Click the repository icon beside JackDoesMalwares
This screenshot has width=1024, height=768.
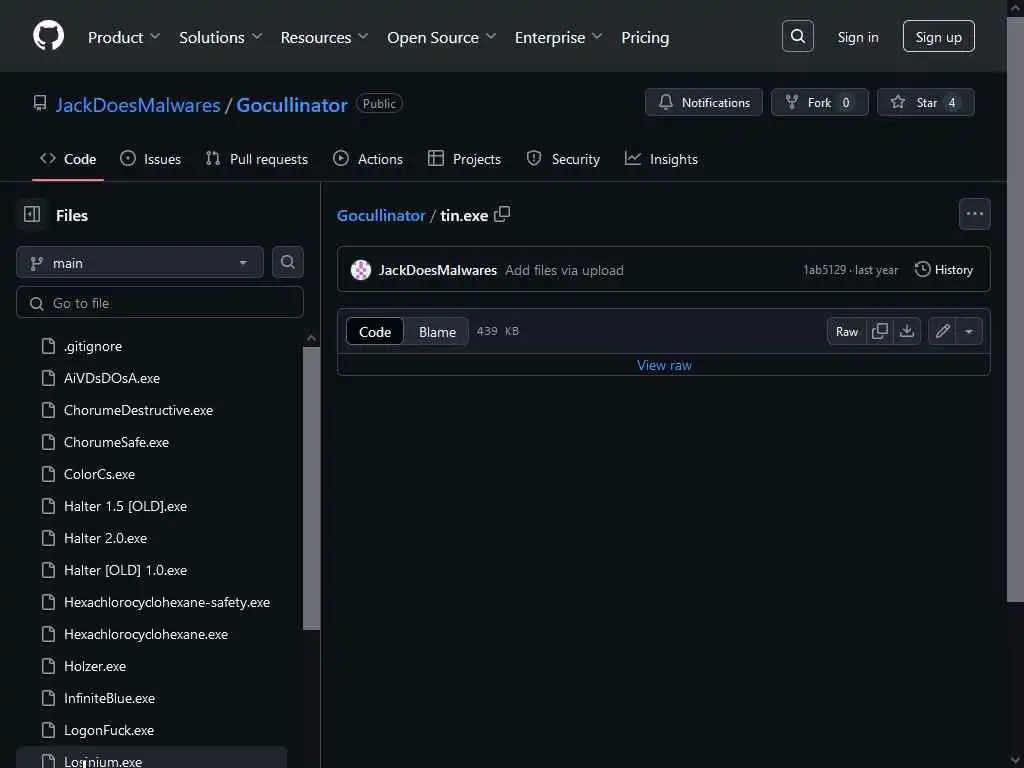[40, 103]
